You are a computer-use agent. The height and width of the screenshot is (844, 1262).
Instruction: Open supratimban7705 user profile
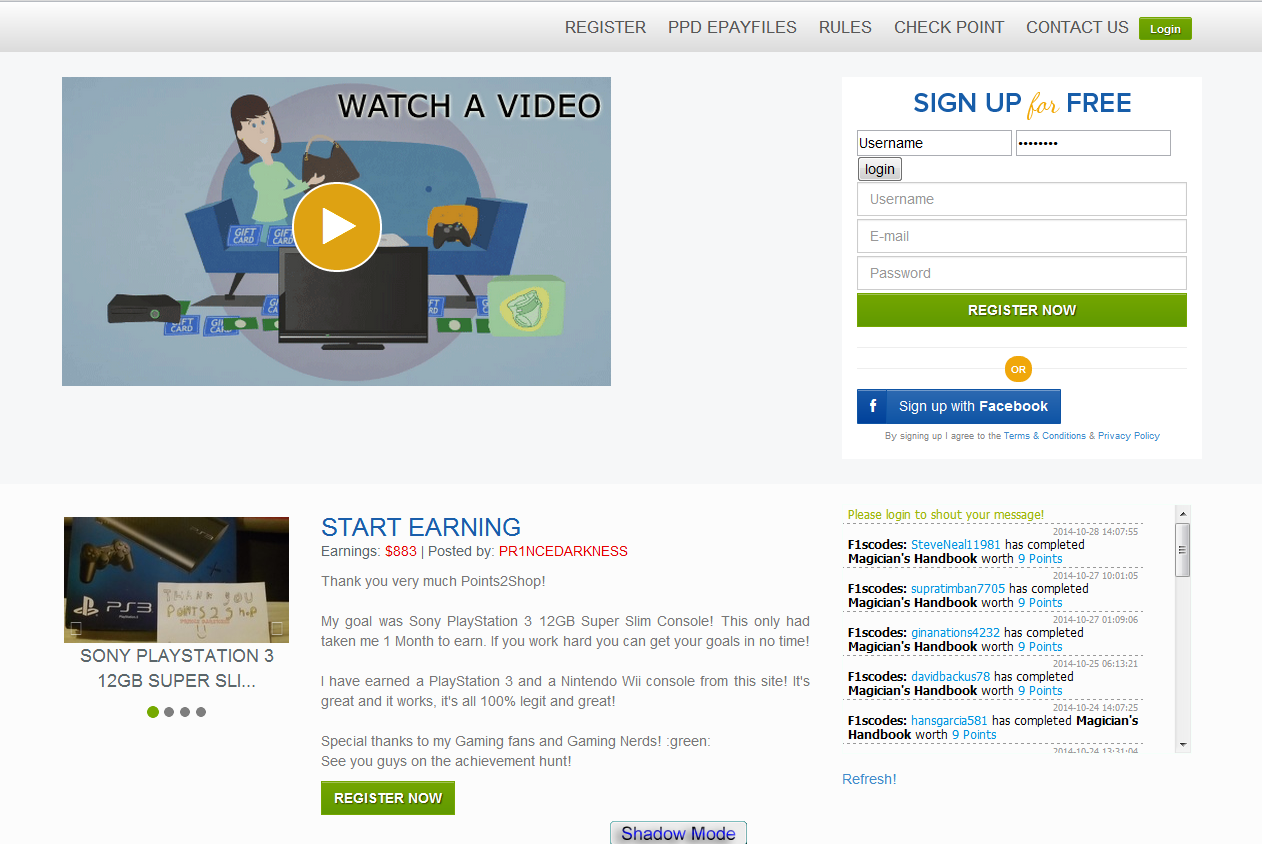tap(958, 589)
